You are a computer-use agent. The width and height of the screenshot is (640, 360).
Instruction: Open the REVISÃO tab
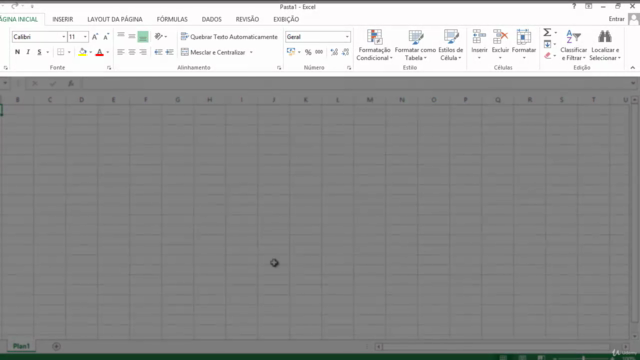(x=247, y=19)
